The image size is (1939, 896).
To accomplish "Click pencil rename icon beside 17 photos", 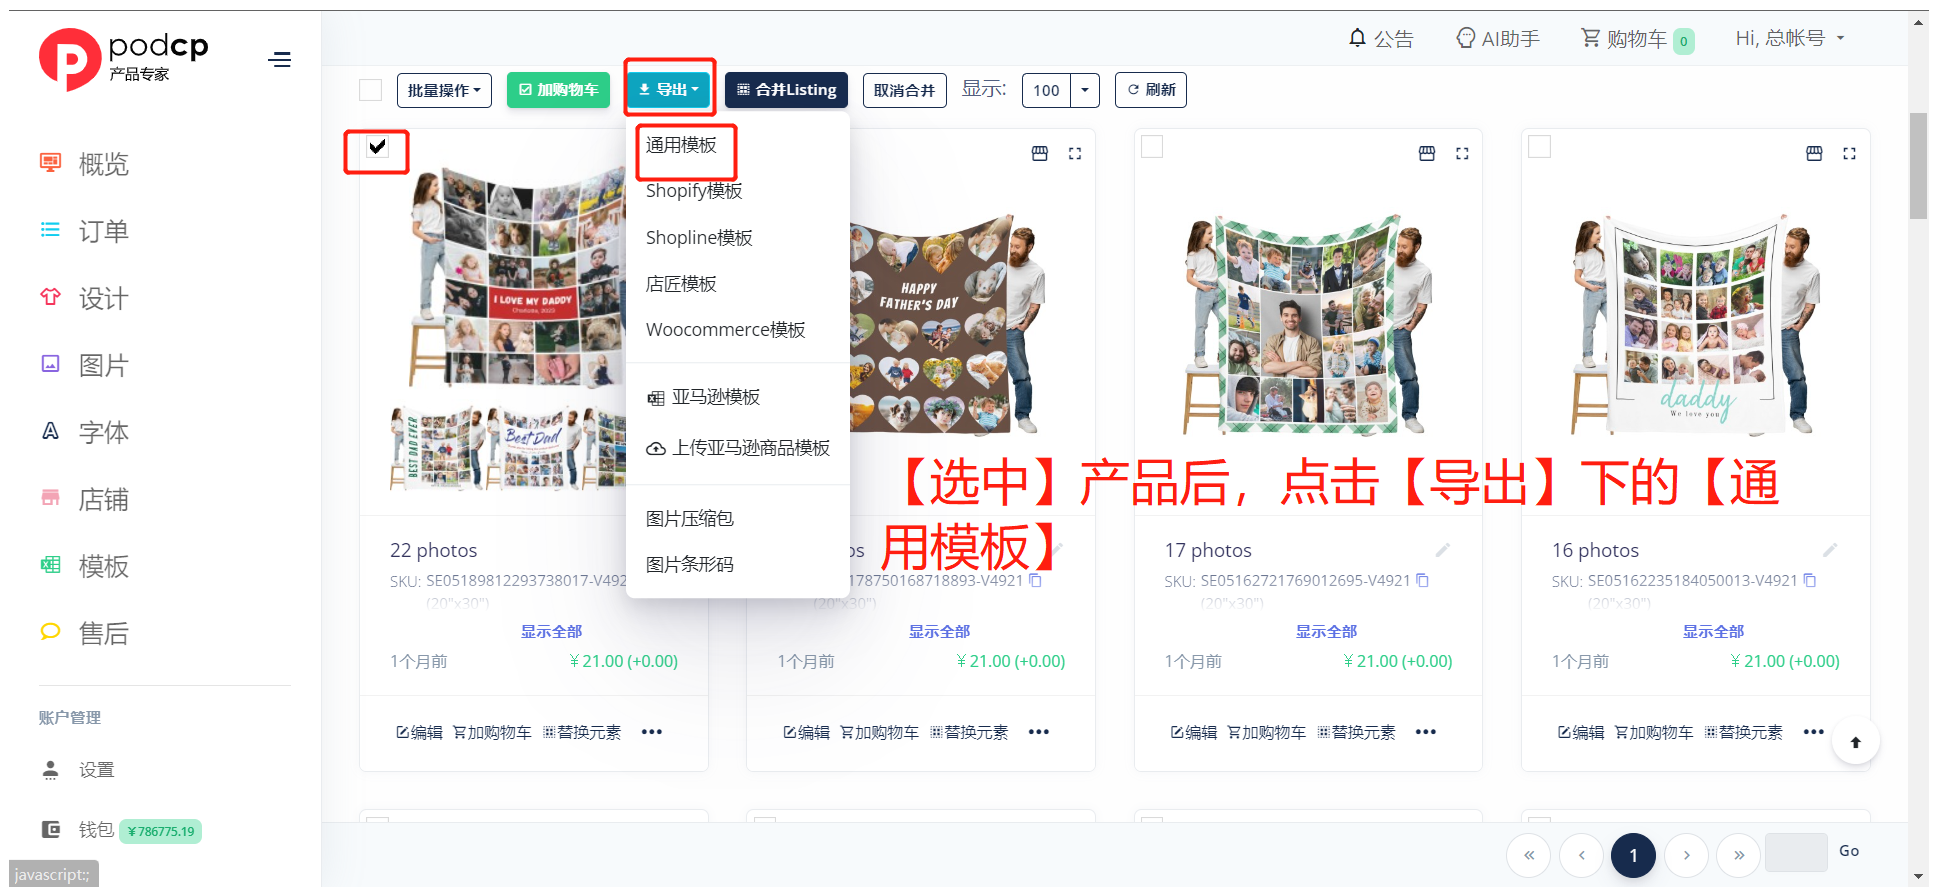I will pos(1442,550).
